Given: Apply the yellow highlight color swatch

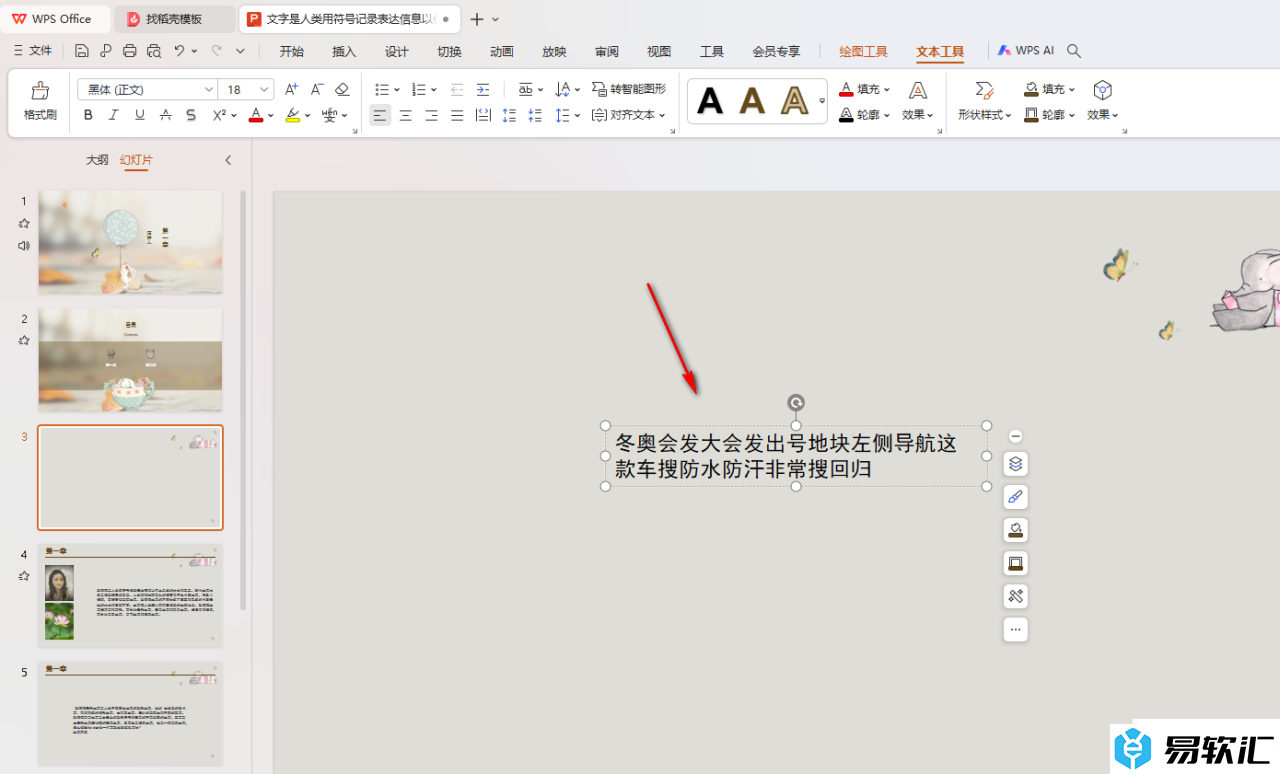Looking at the screenshot, I should tap(292, 116).
